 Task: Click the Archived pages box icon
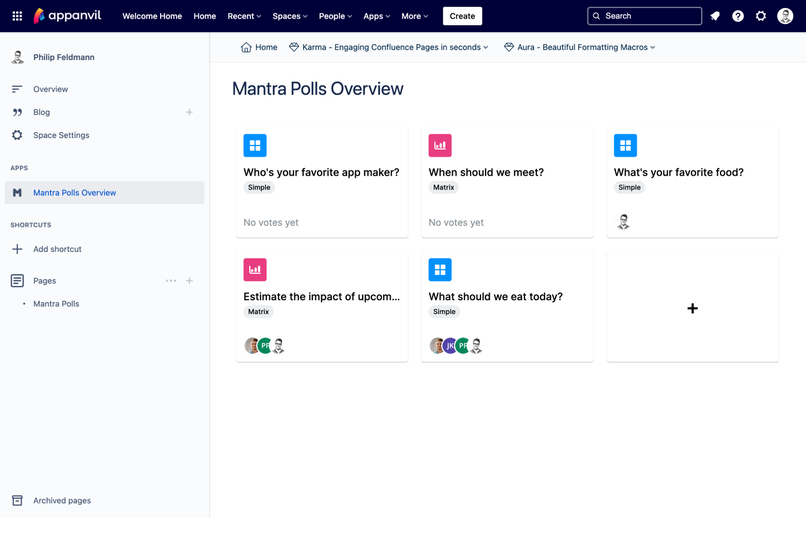coord(17,501)
